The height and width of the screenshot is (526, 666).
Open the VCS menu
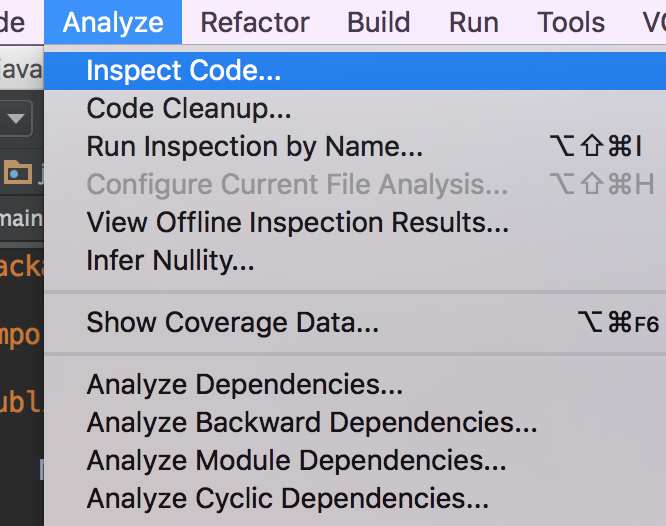click(x=653, y=22)
